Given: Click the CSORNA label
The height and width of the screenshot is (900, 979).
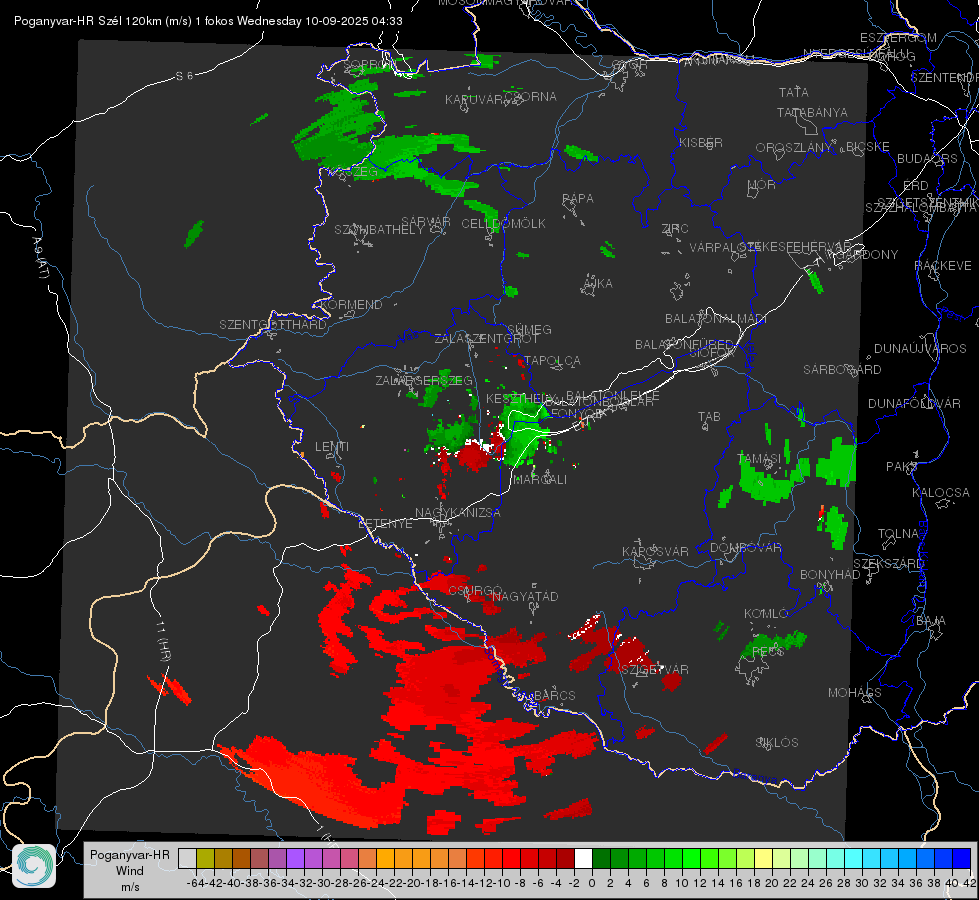Looking at the screenshot, I should tap(530, 96).
